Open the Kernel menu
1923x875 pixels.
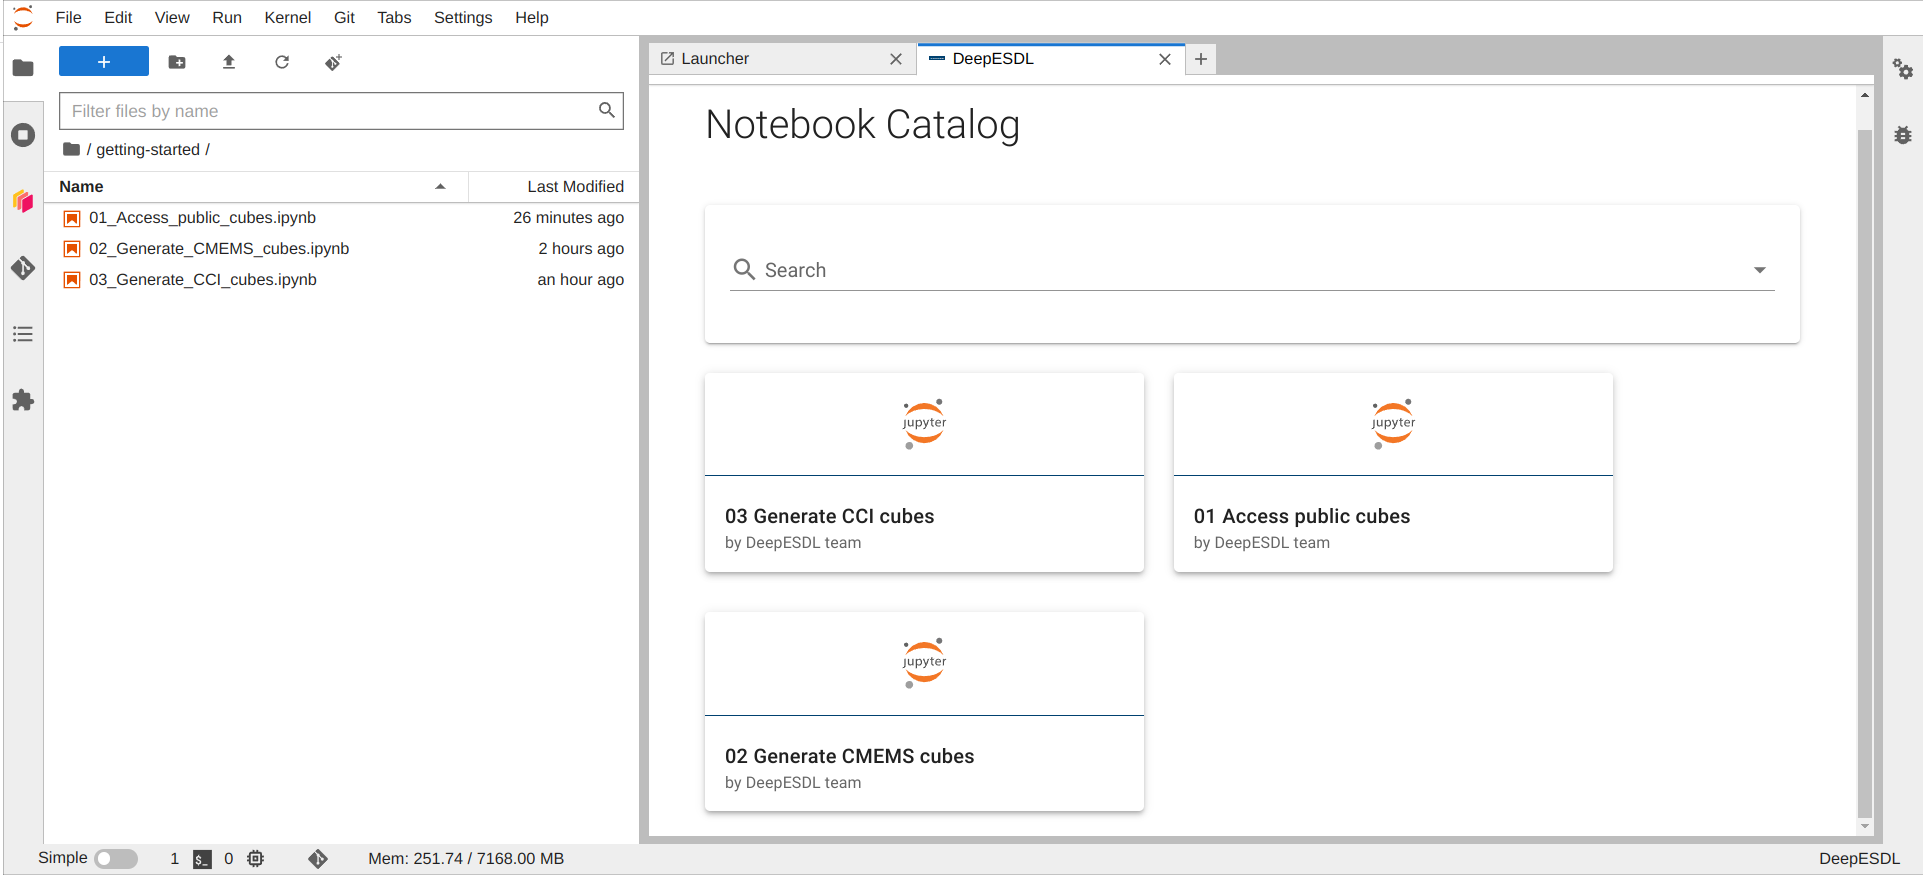click(288, 18)
